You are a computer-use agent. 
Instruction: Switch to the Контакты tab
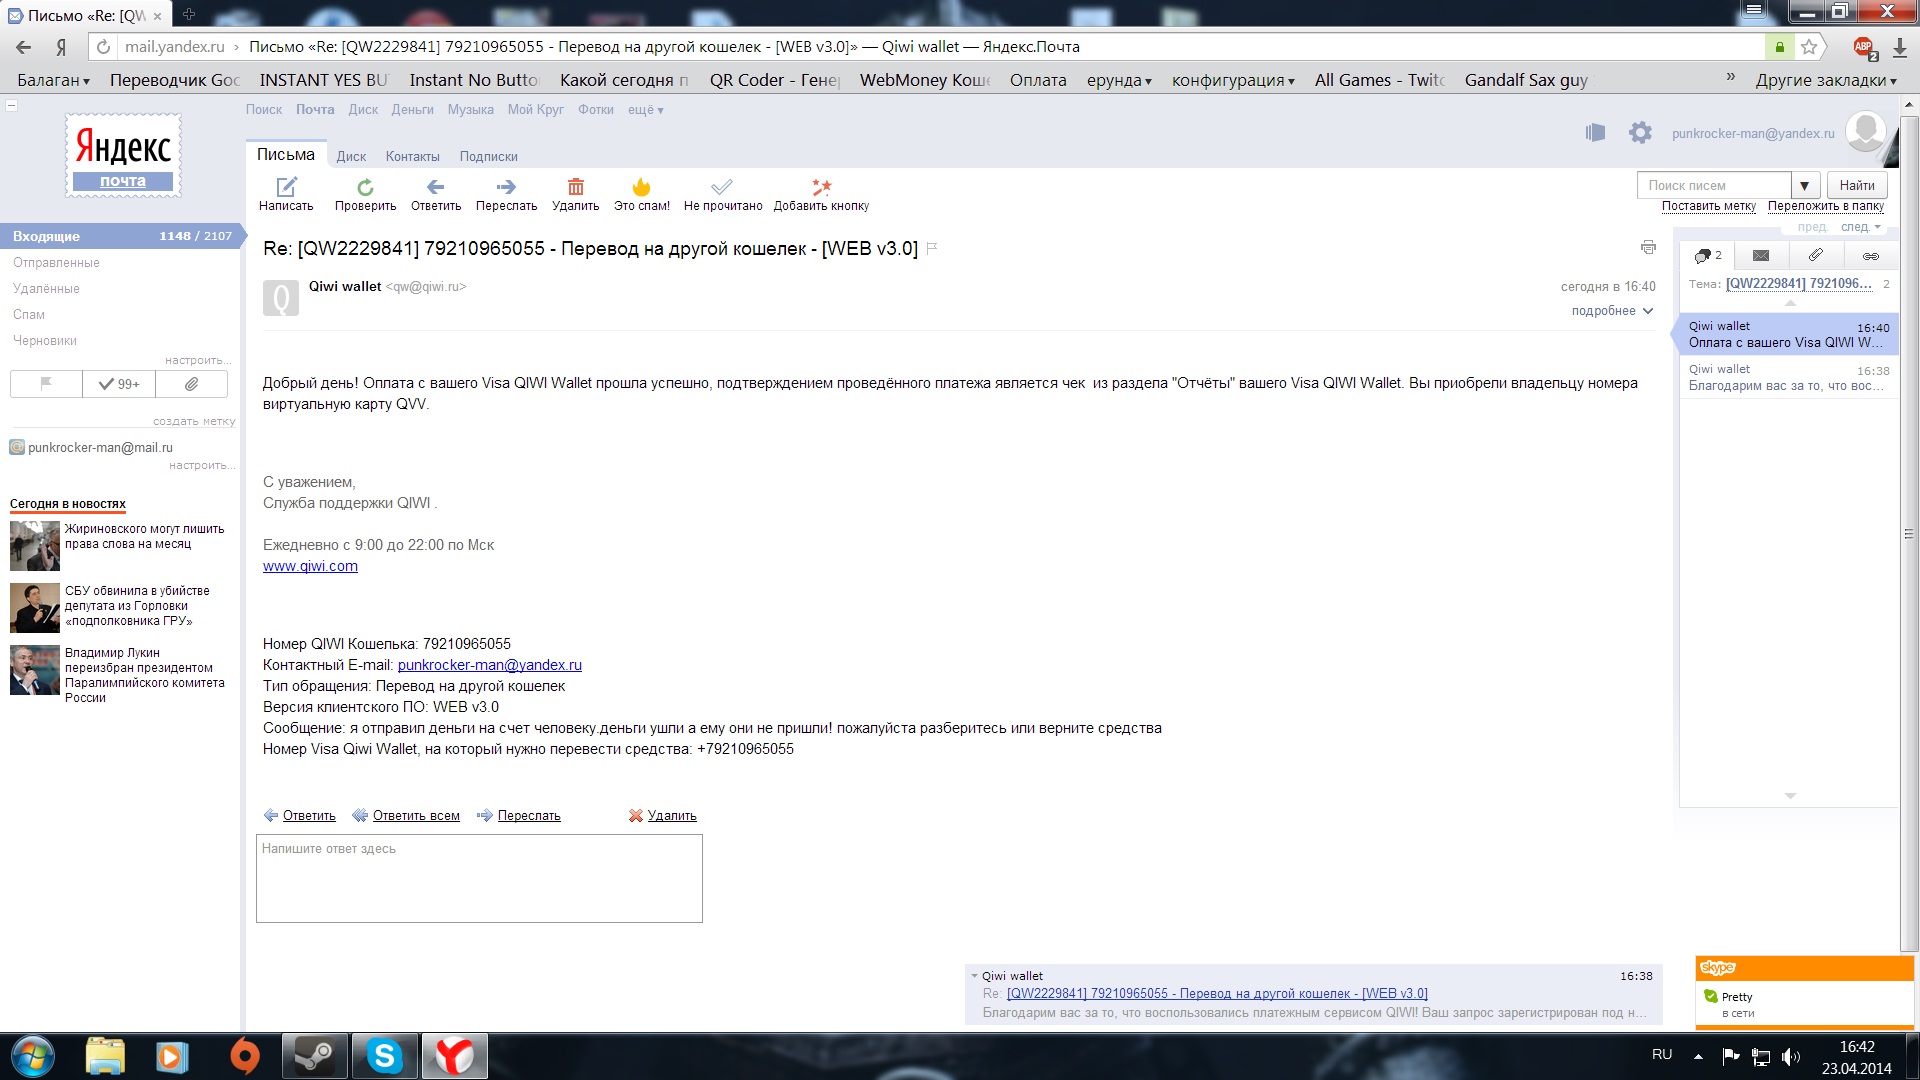pyautogui.click(x=412, y=156)
